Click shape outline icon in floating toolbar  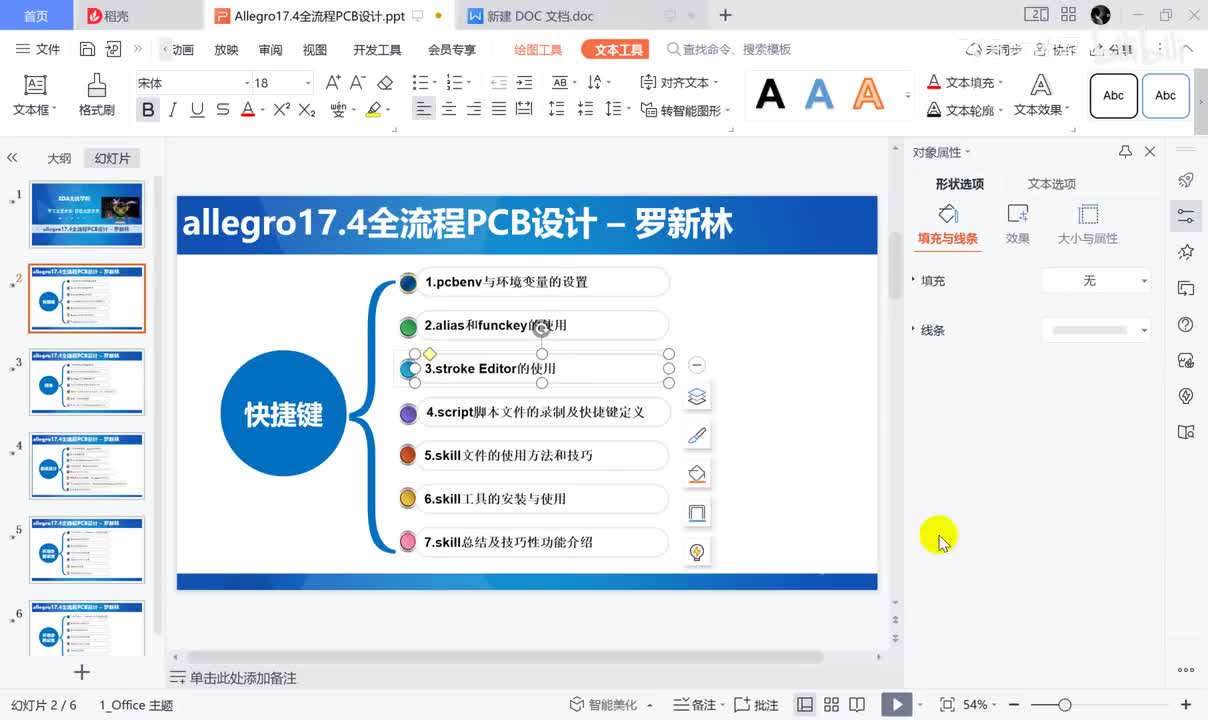pos(698,513)
